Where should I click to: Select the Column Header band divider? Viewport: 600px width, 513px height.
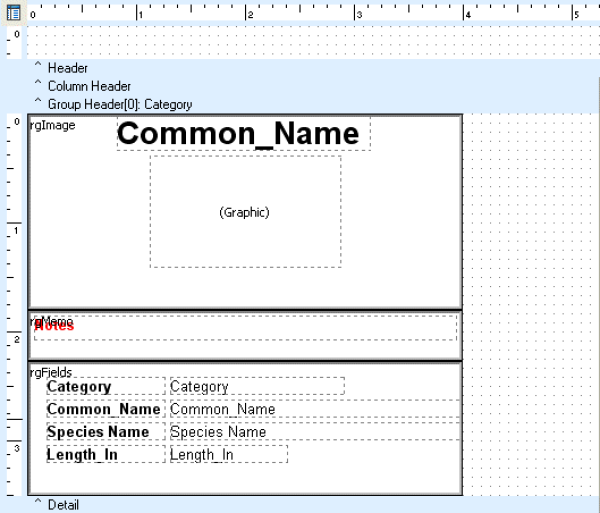click(89, 86)
